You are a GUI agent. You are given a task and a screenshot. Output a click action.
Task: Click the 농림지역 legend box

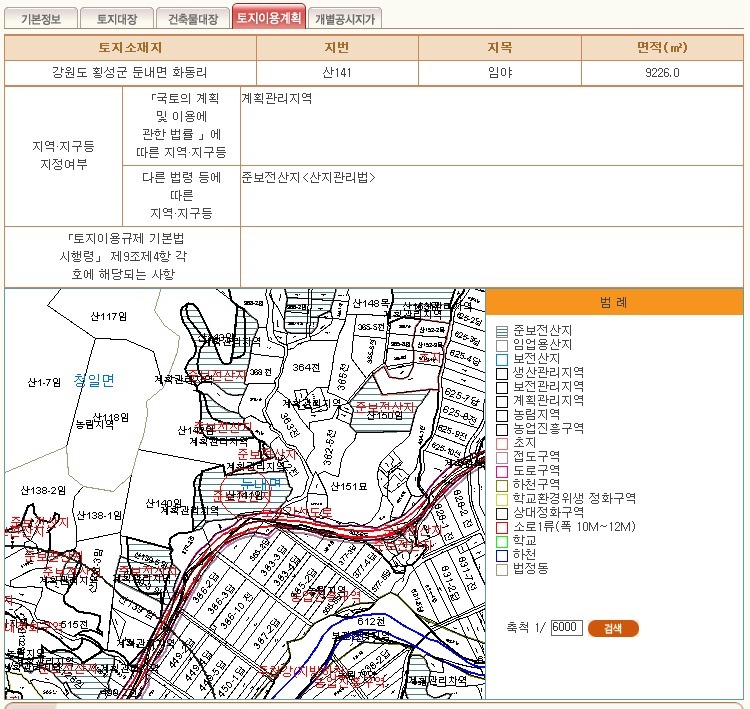(502, 416)
